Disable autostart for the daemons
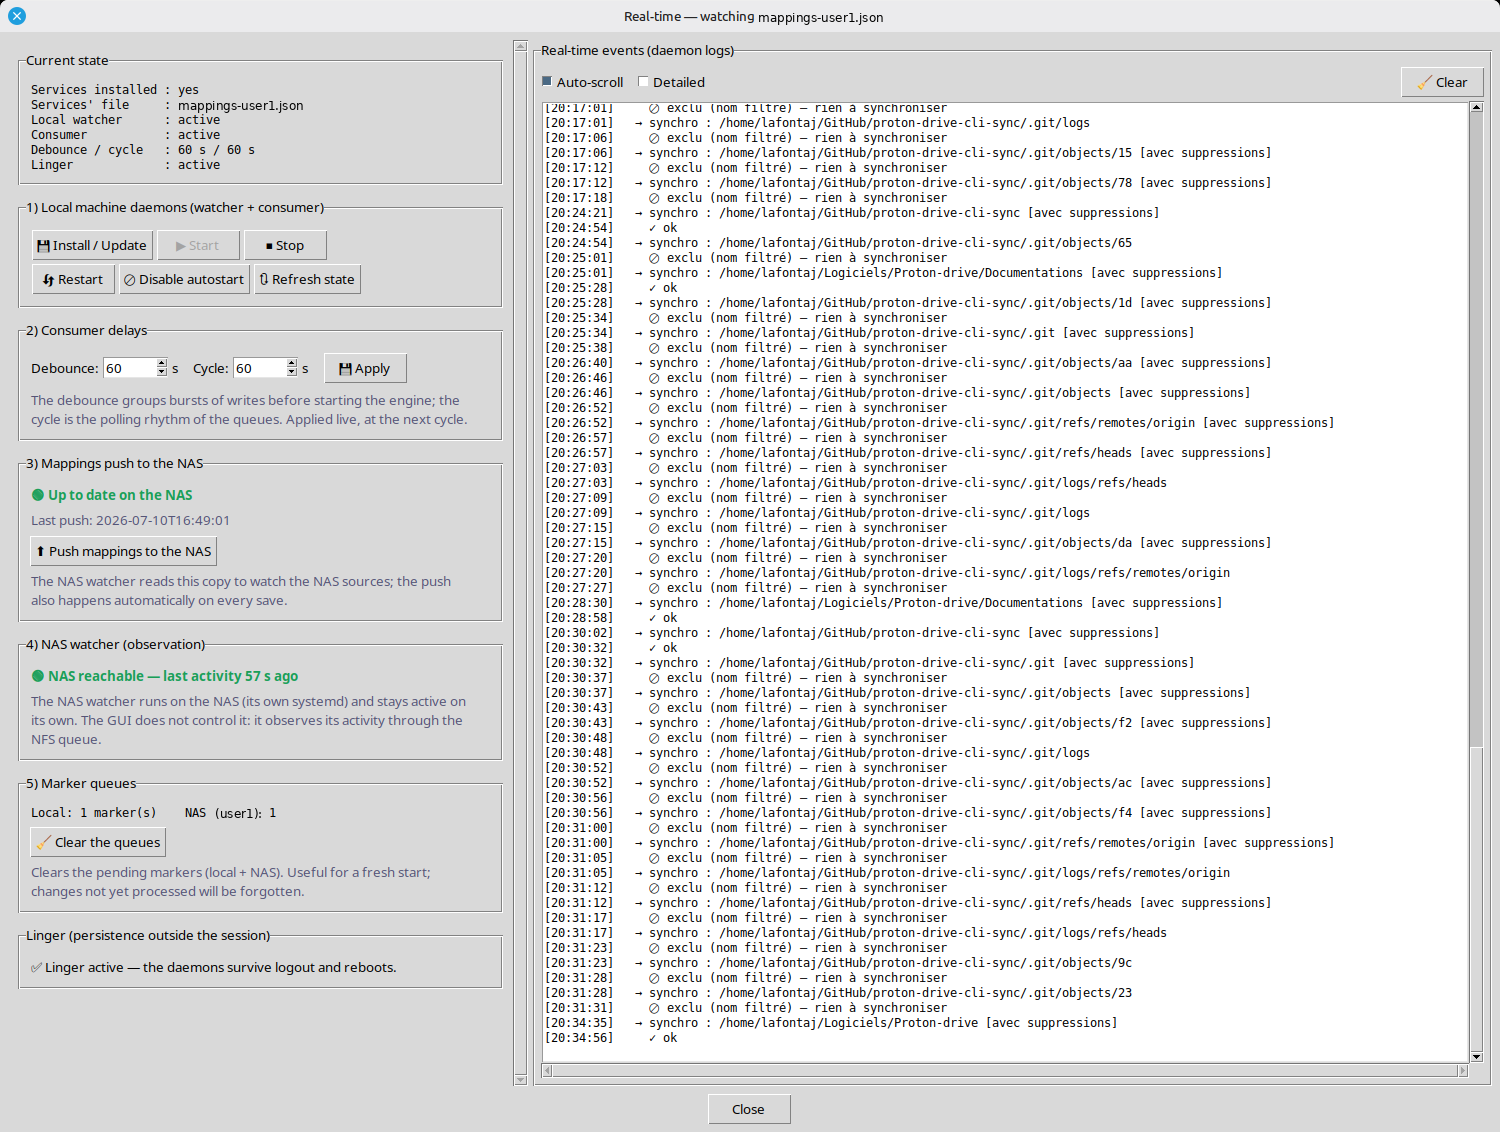 coord(184,279)
